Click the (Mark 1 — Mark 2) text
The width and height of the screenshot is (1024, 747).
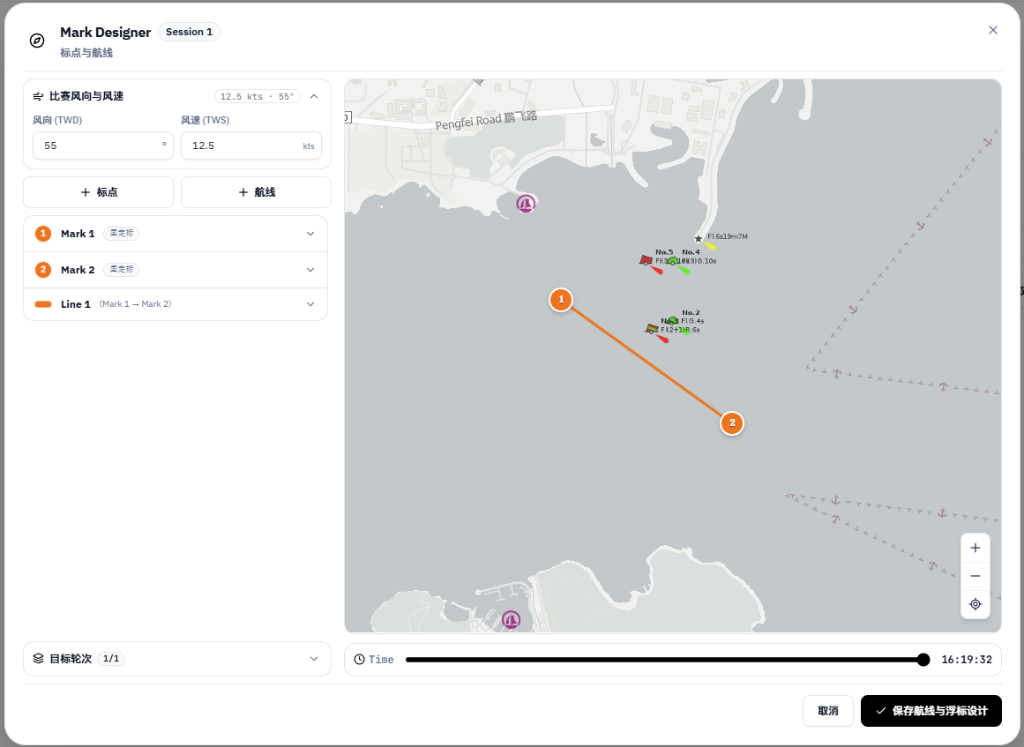pyautogui.click(x=135, y=304)
